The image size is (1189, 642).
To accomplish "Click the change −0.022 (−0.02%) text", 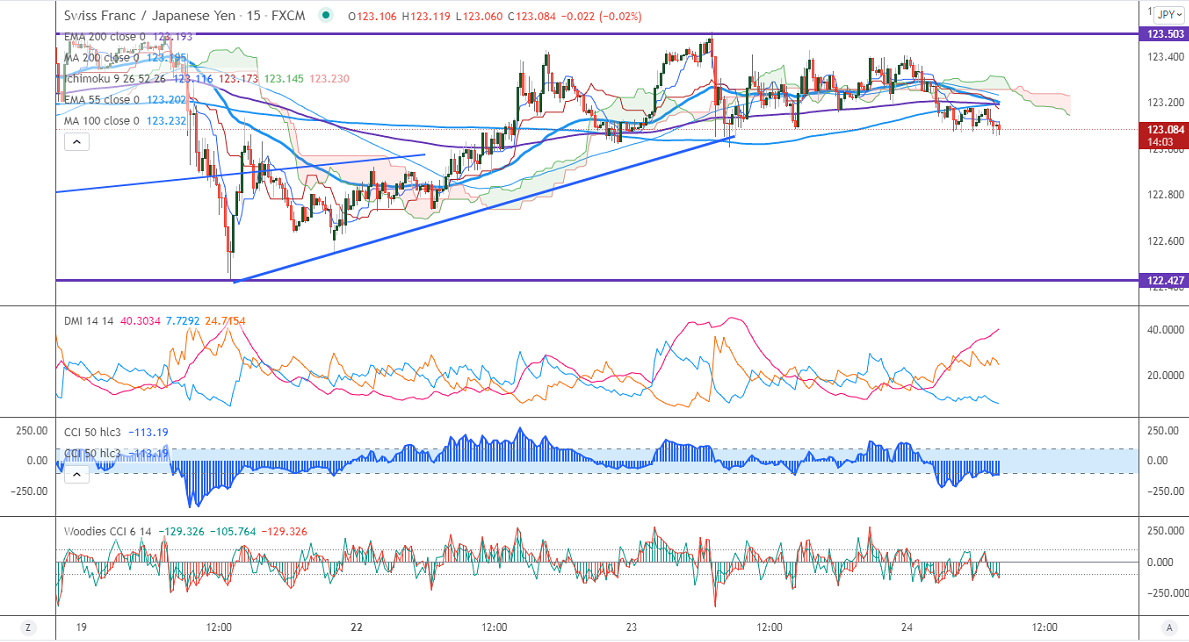I will pos(602,16).
